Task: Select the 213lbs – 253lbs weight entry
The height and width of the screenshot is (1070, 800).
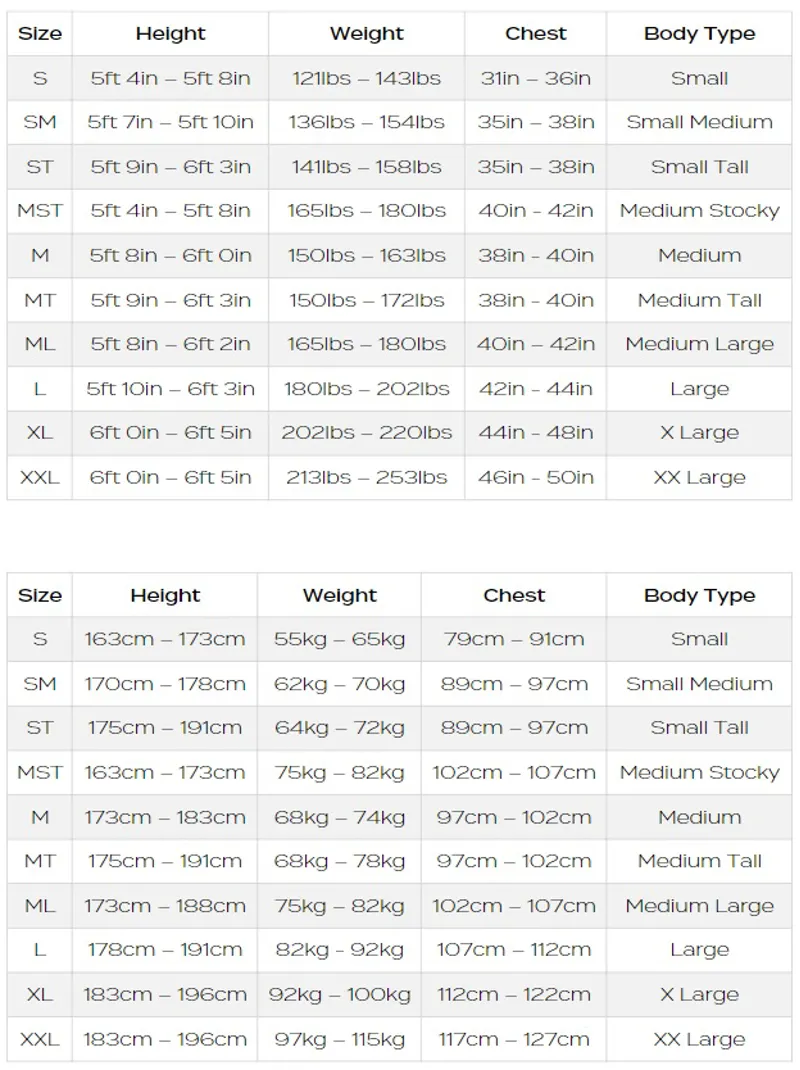Action: [x=366, y=477]
